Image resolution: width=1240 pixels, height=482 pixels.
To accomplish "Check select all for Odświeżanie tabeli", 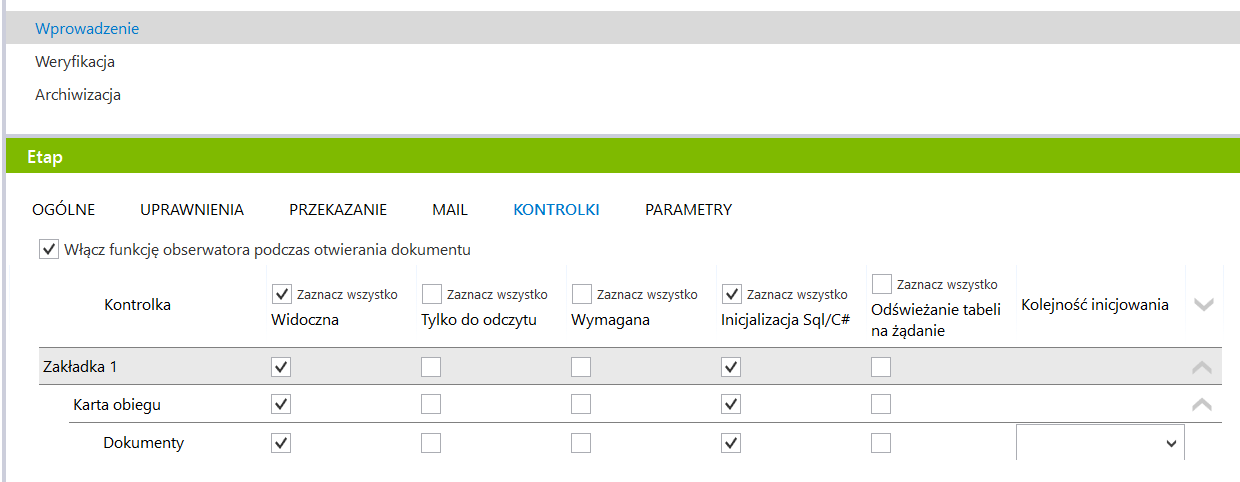I will point(881,284).
